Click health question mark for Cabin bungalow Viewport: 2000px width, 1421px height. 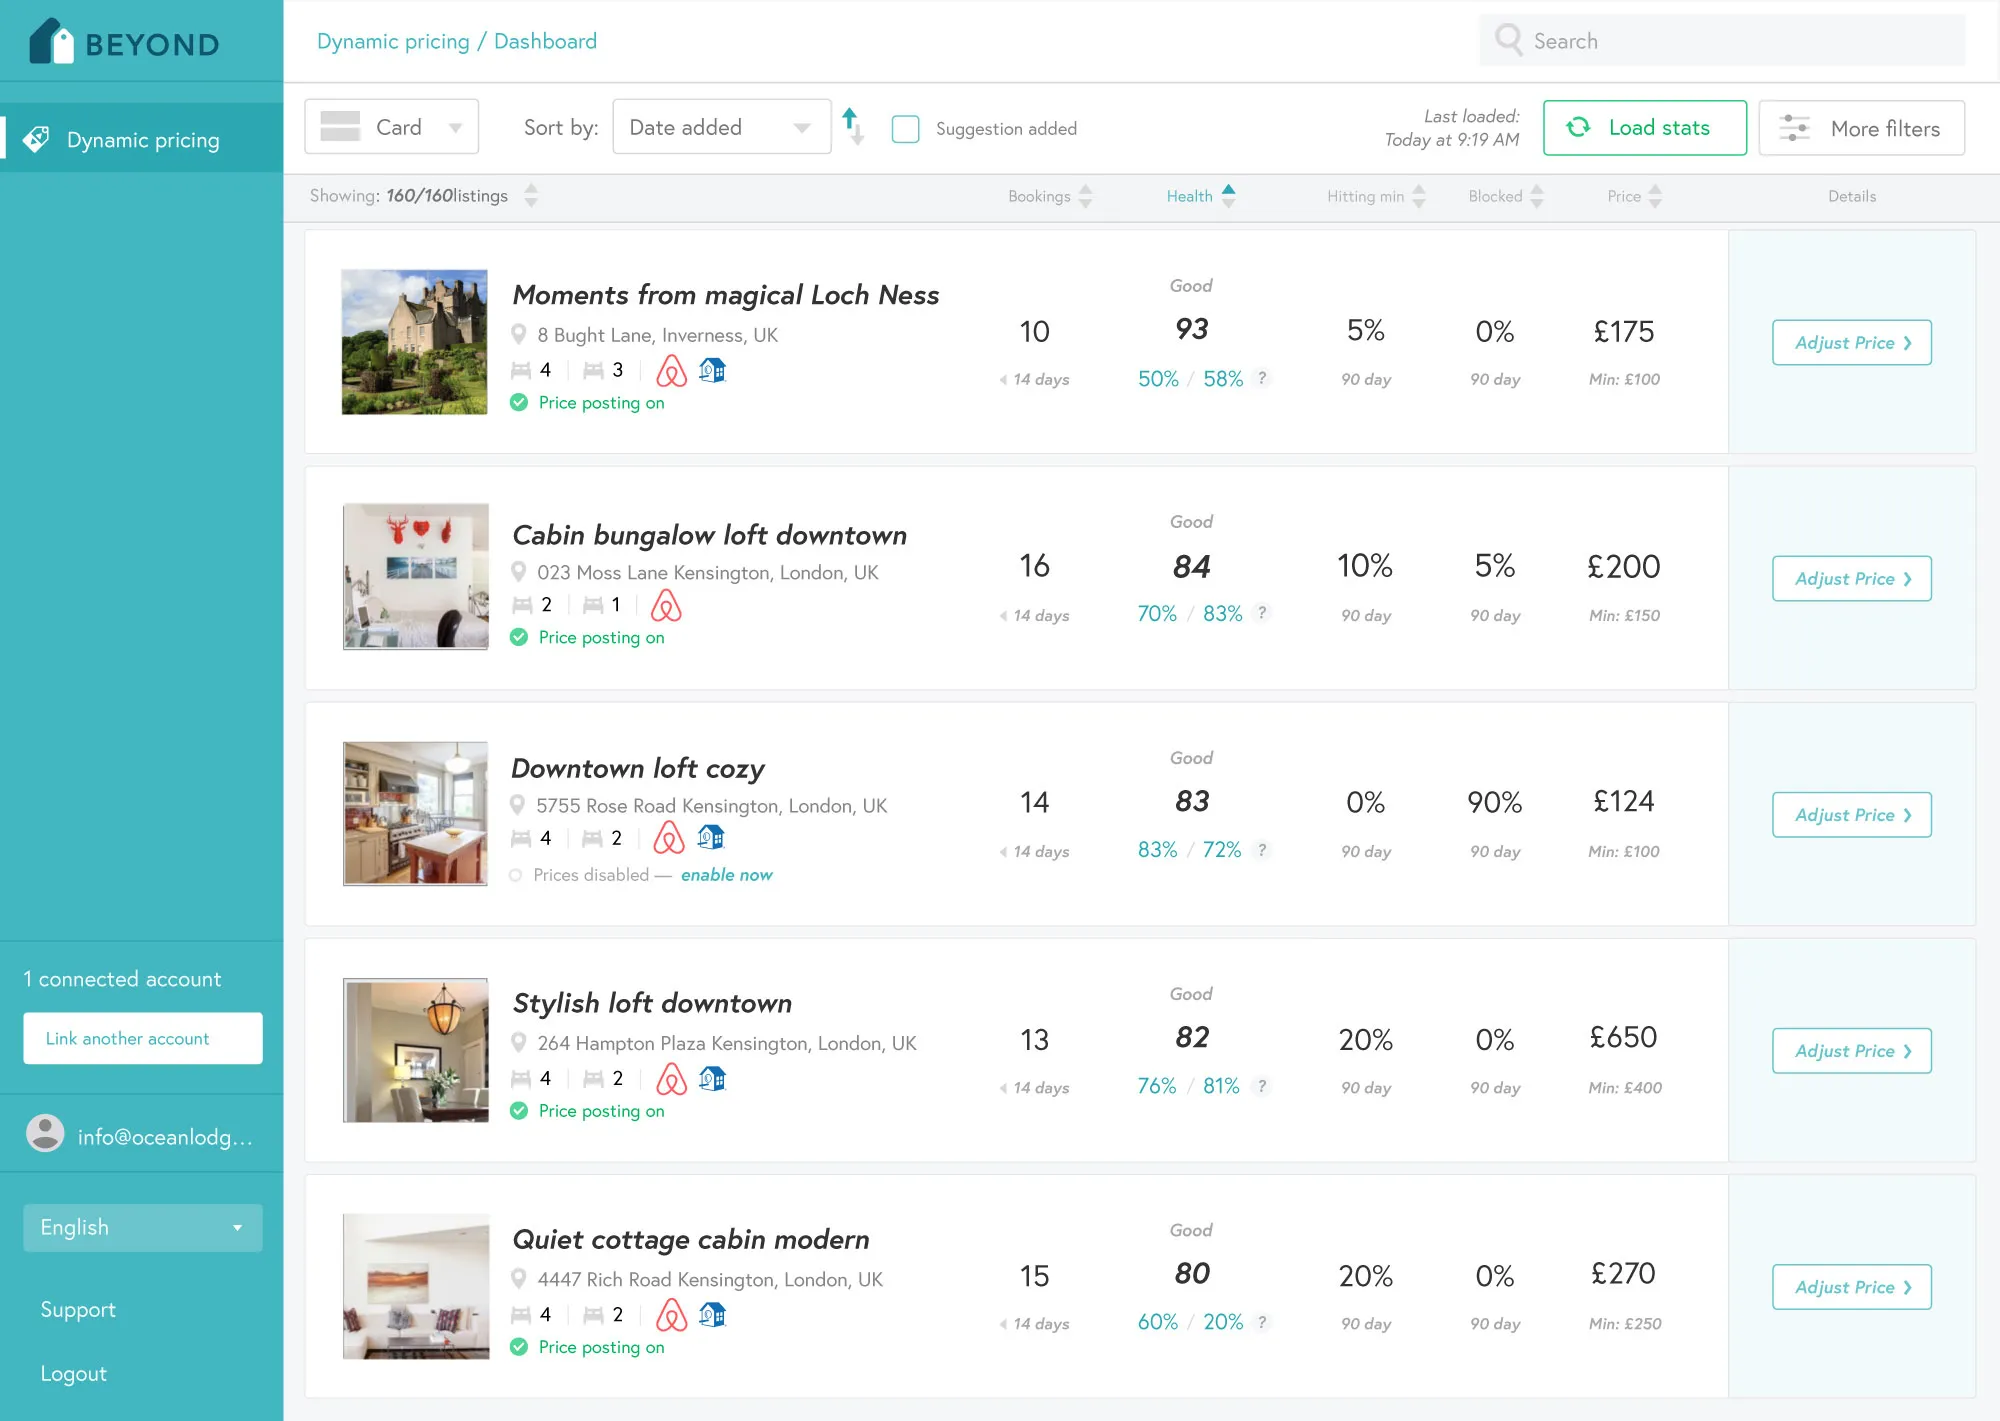[1262, 613]
